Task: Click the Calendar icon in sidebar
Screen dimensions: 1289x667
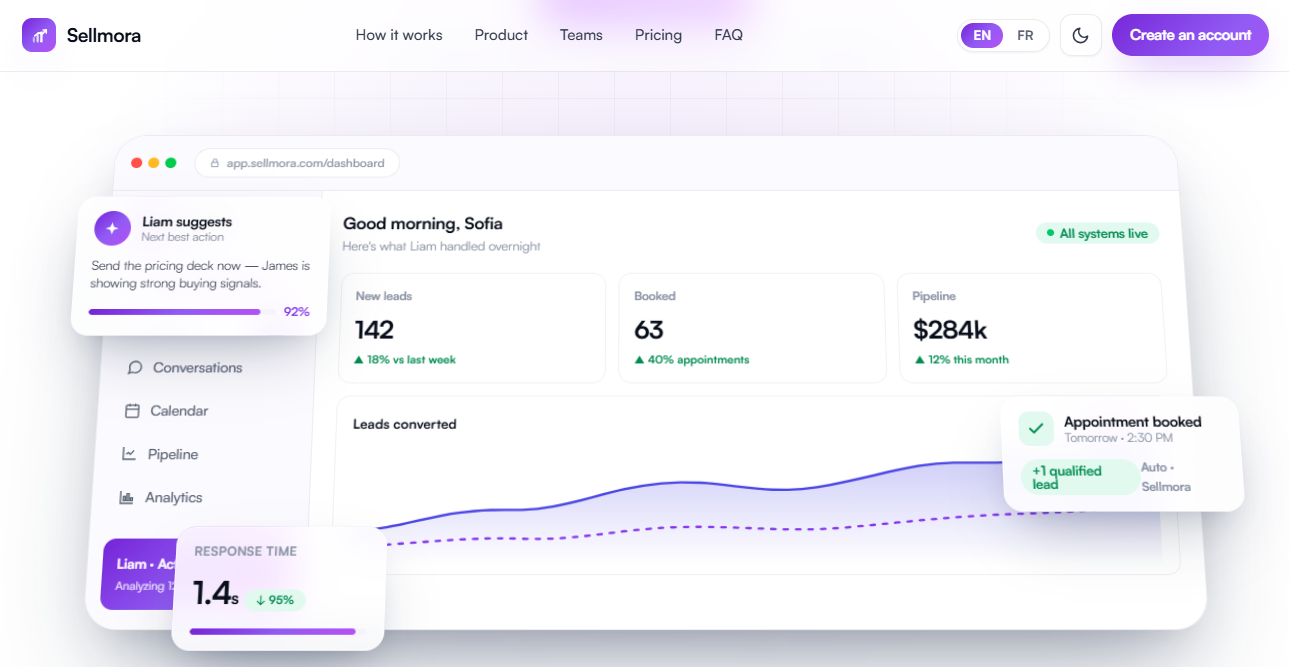Action: [132, 410]
